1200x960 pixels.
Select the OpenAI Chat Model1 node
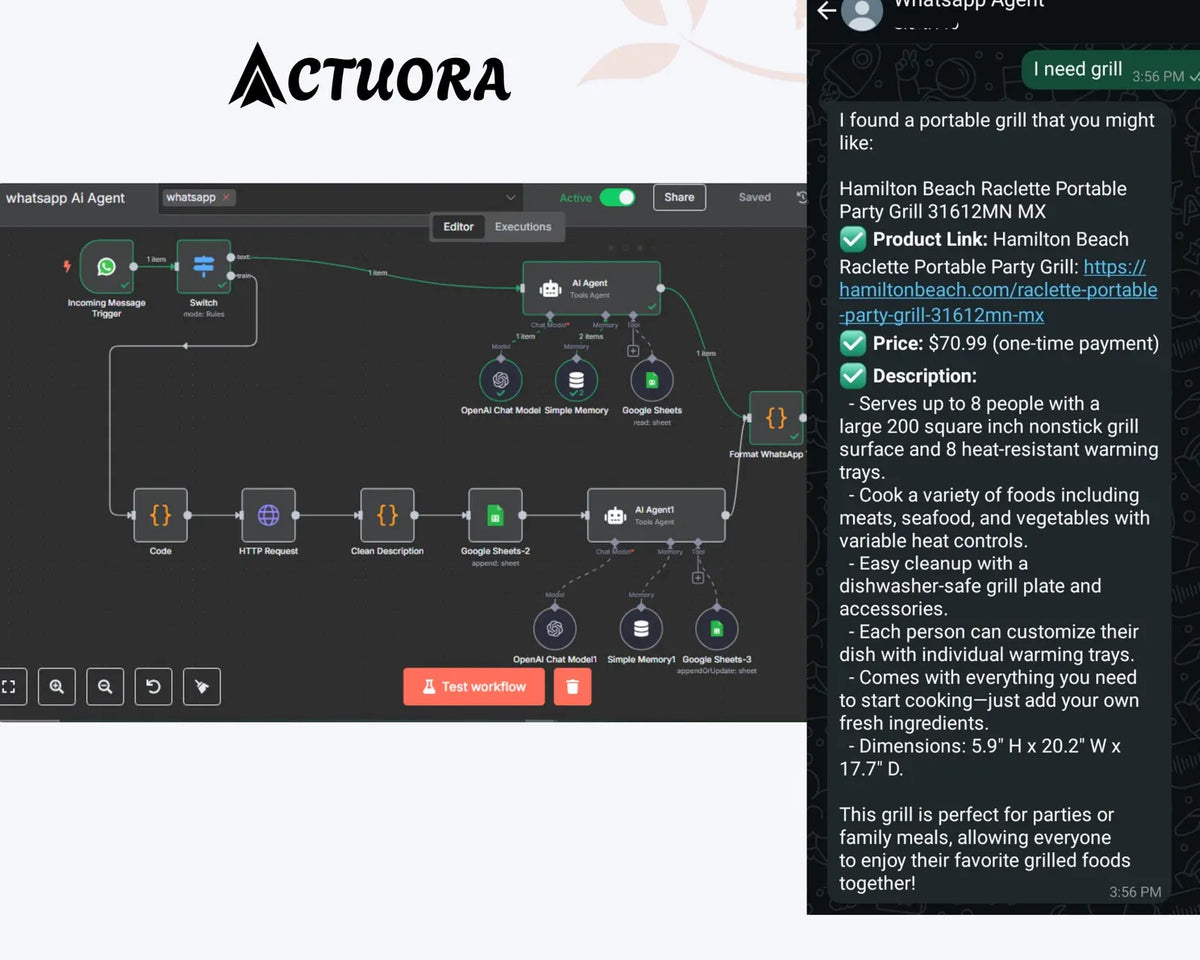click(x=555, y=629)
